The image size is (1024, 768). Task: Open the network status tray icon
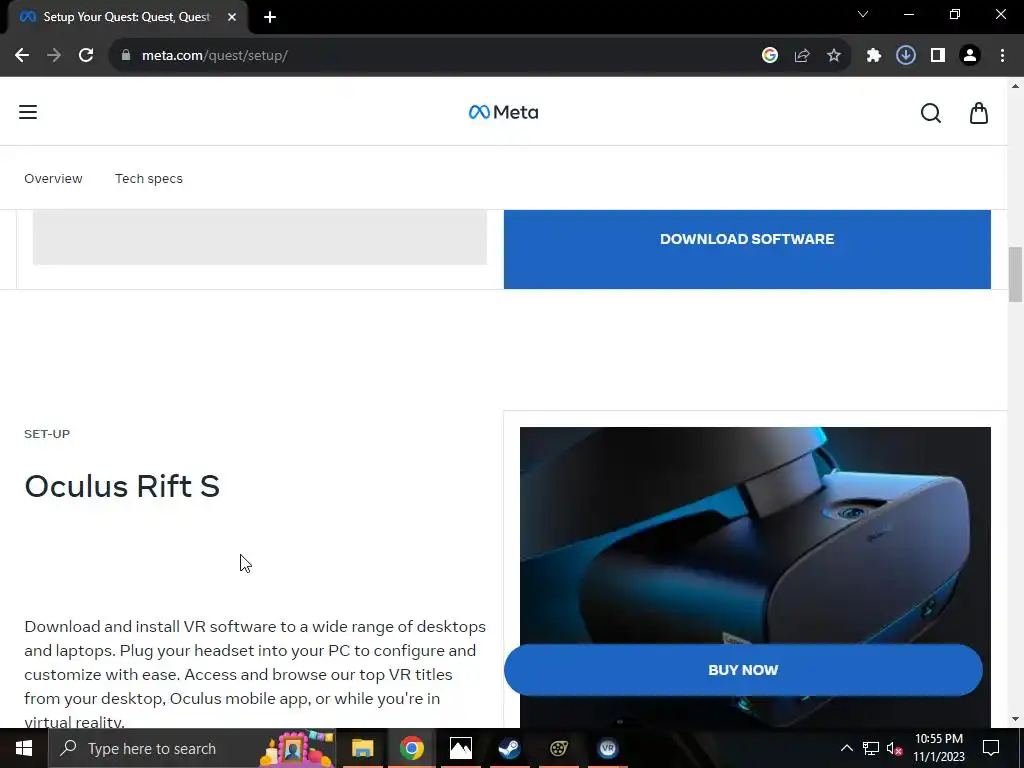tap(871, 748)
